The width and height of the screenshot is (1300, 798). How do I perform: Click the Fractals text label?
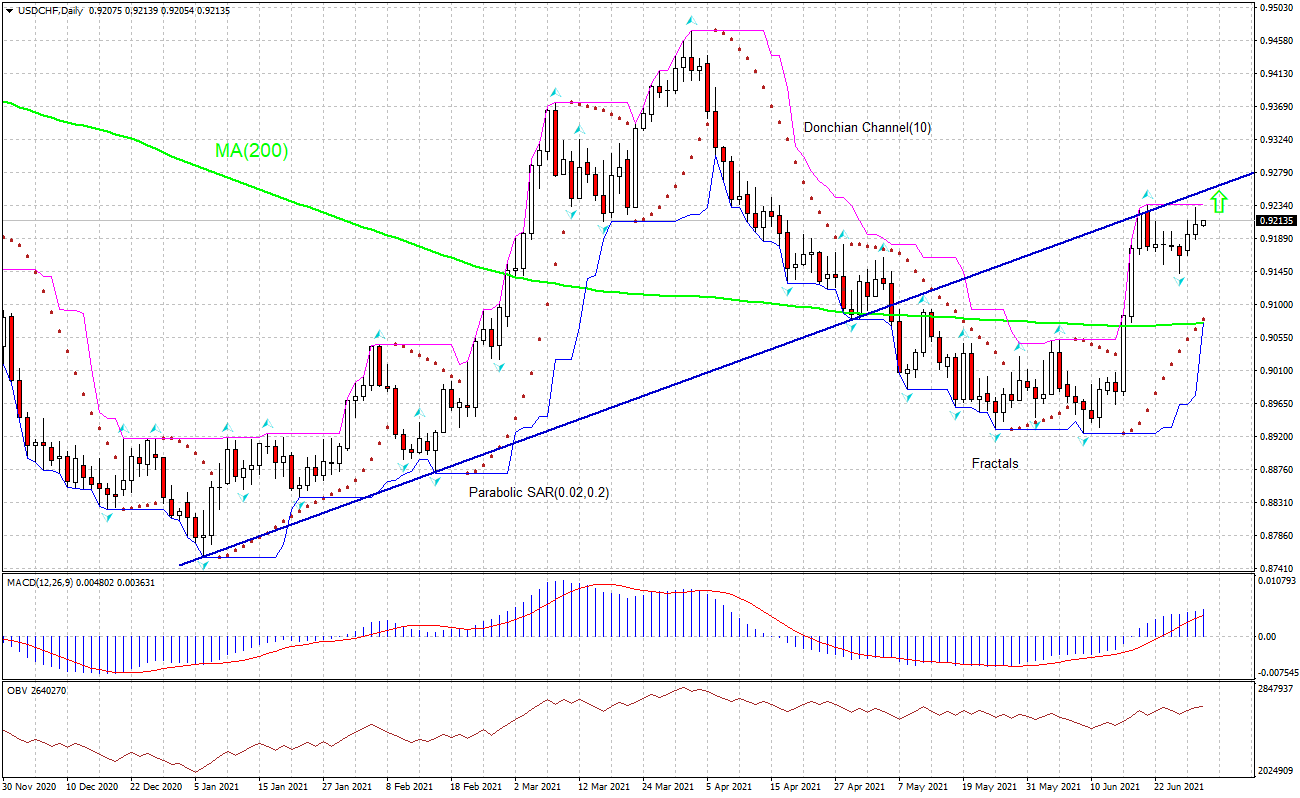click(x=994, y=464)
